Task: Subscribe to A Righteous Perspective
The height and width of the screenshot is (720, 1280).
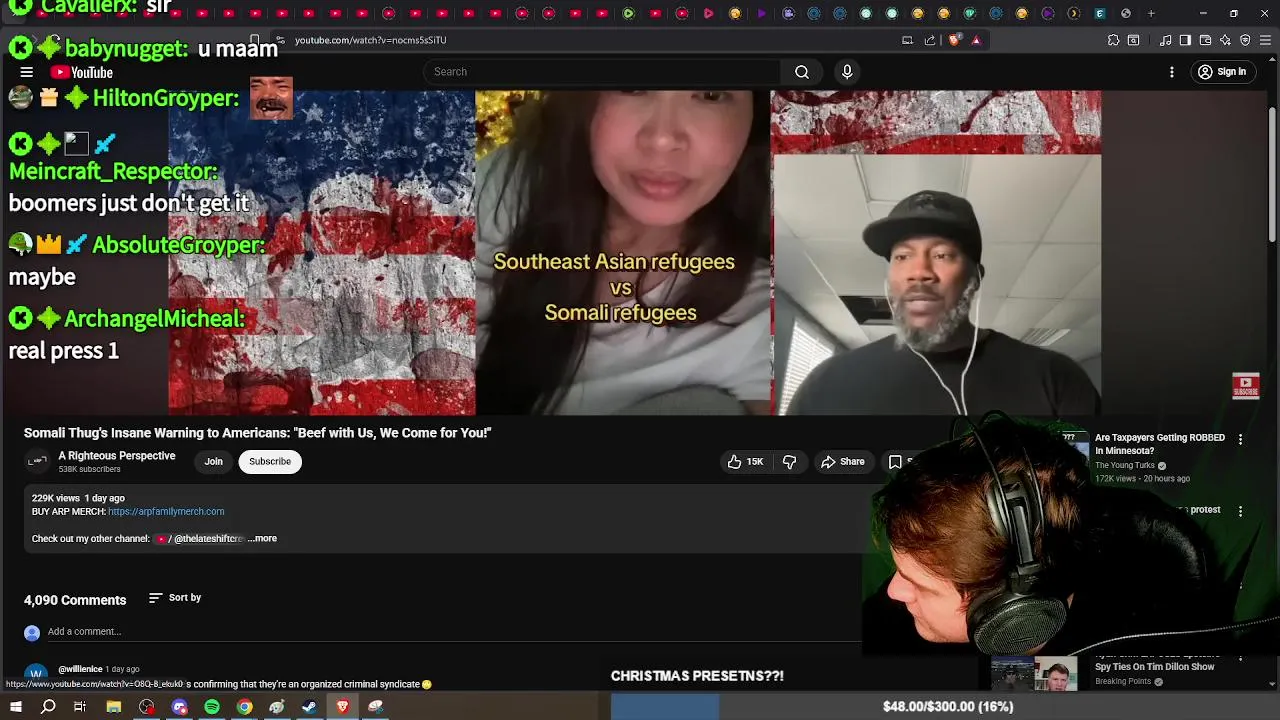Action: coord(270,462)
